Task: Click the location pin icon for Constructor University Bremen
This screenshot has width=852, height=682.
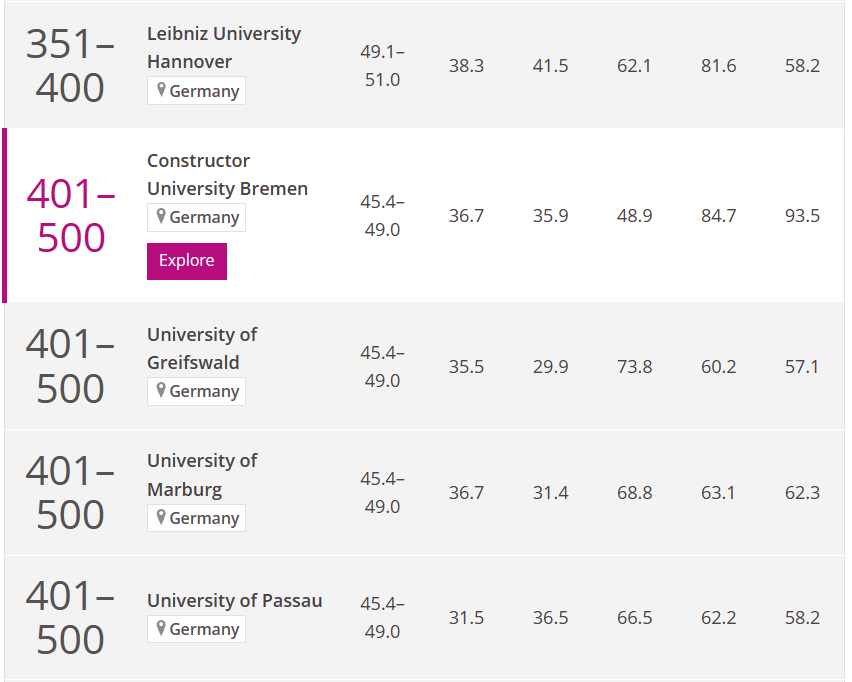Action: point(161,217)
